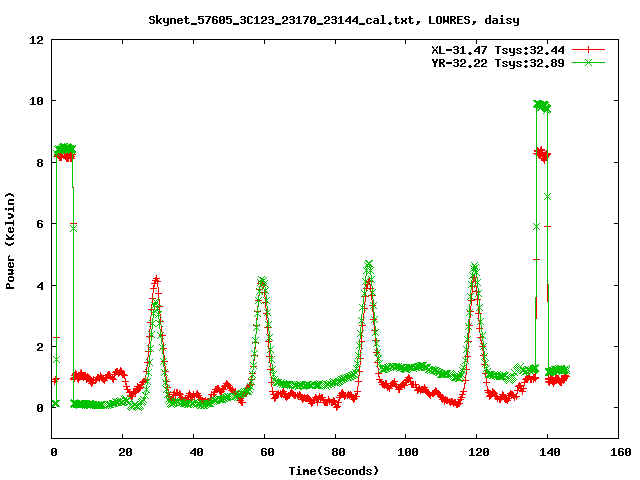Screen dimensions: 640x480
Task: Click the green calibration plateau near 138 seconds
Action: point(542,106)
